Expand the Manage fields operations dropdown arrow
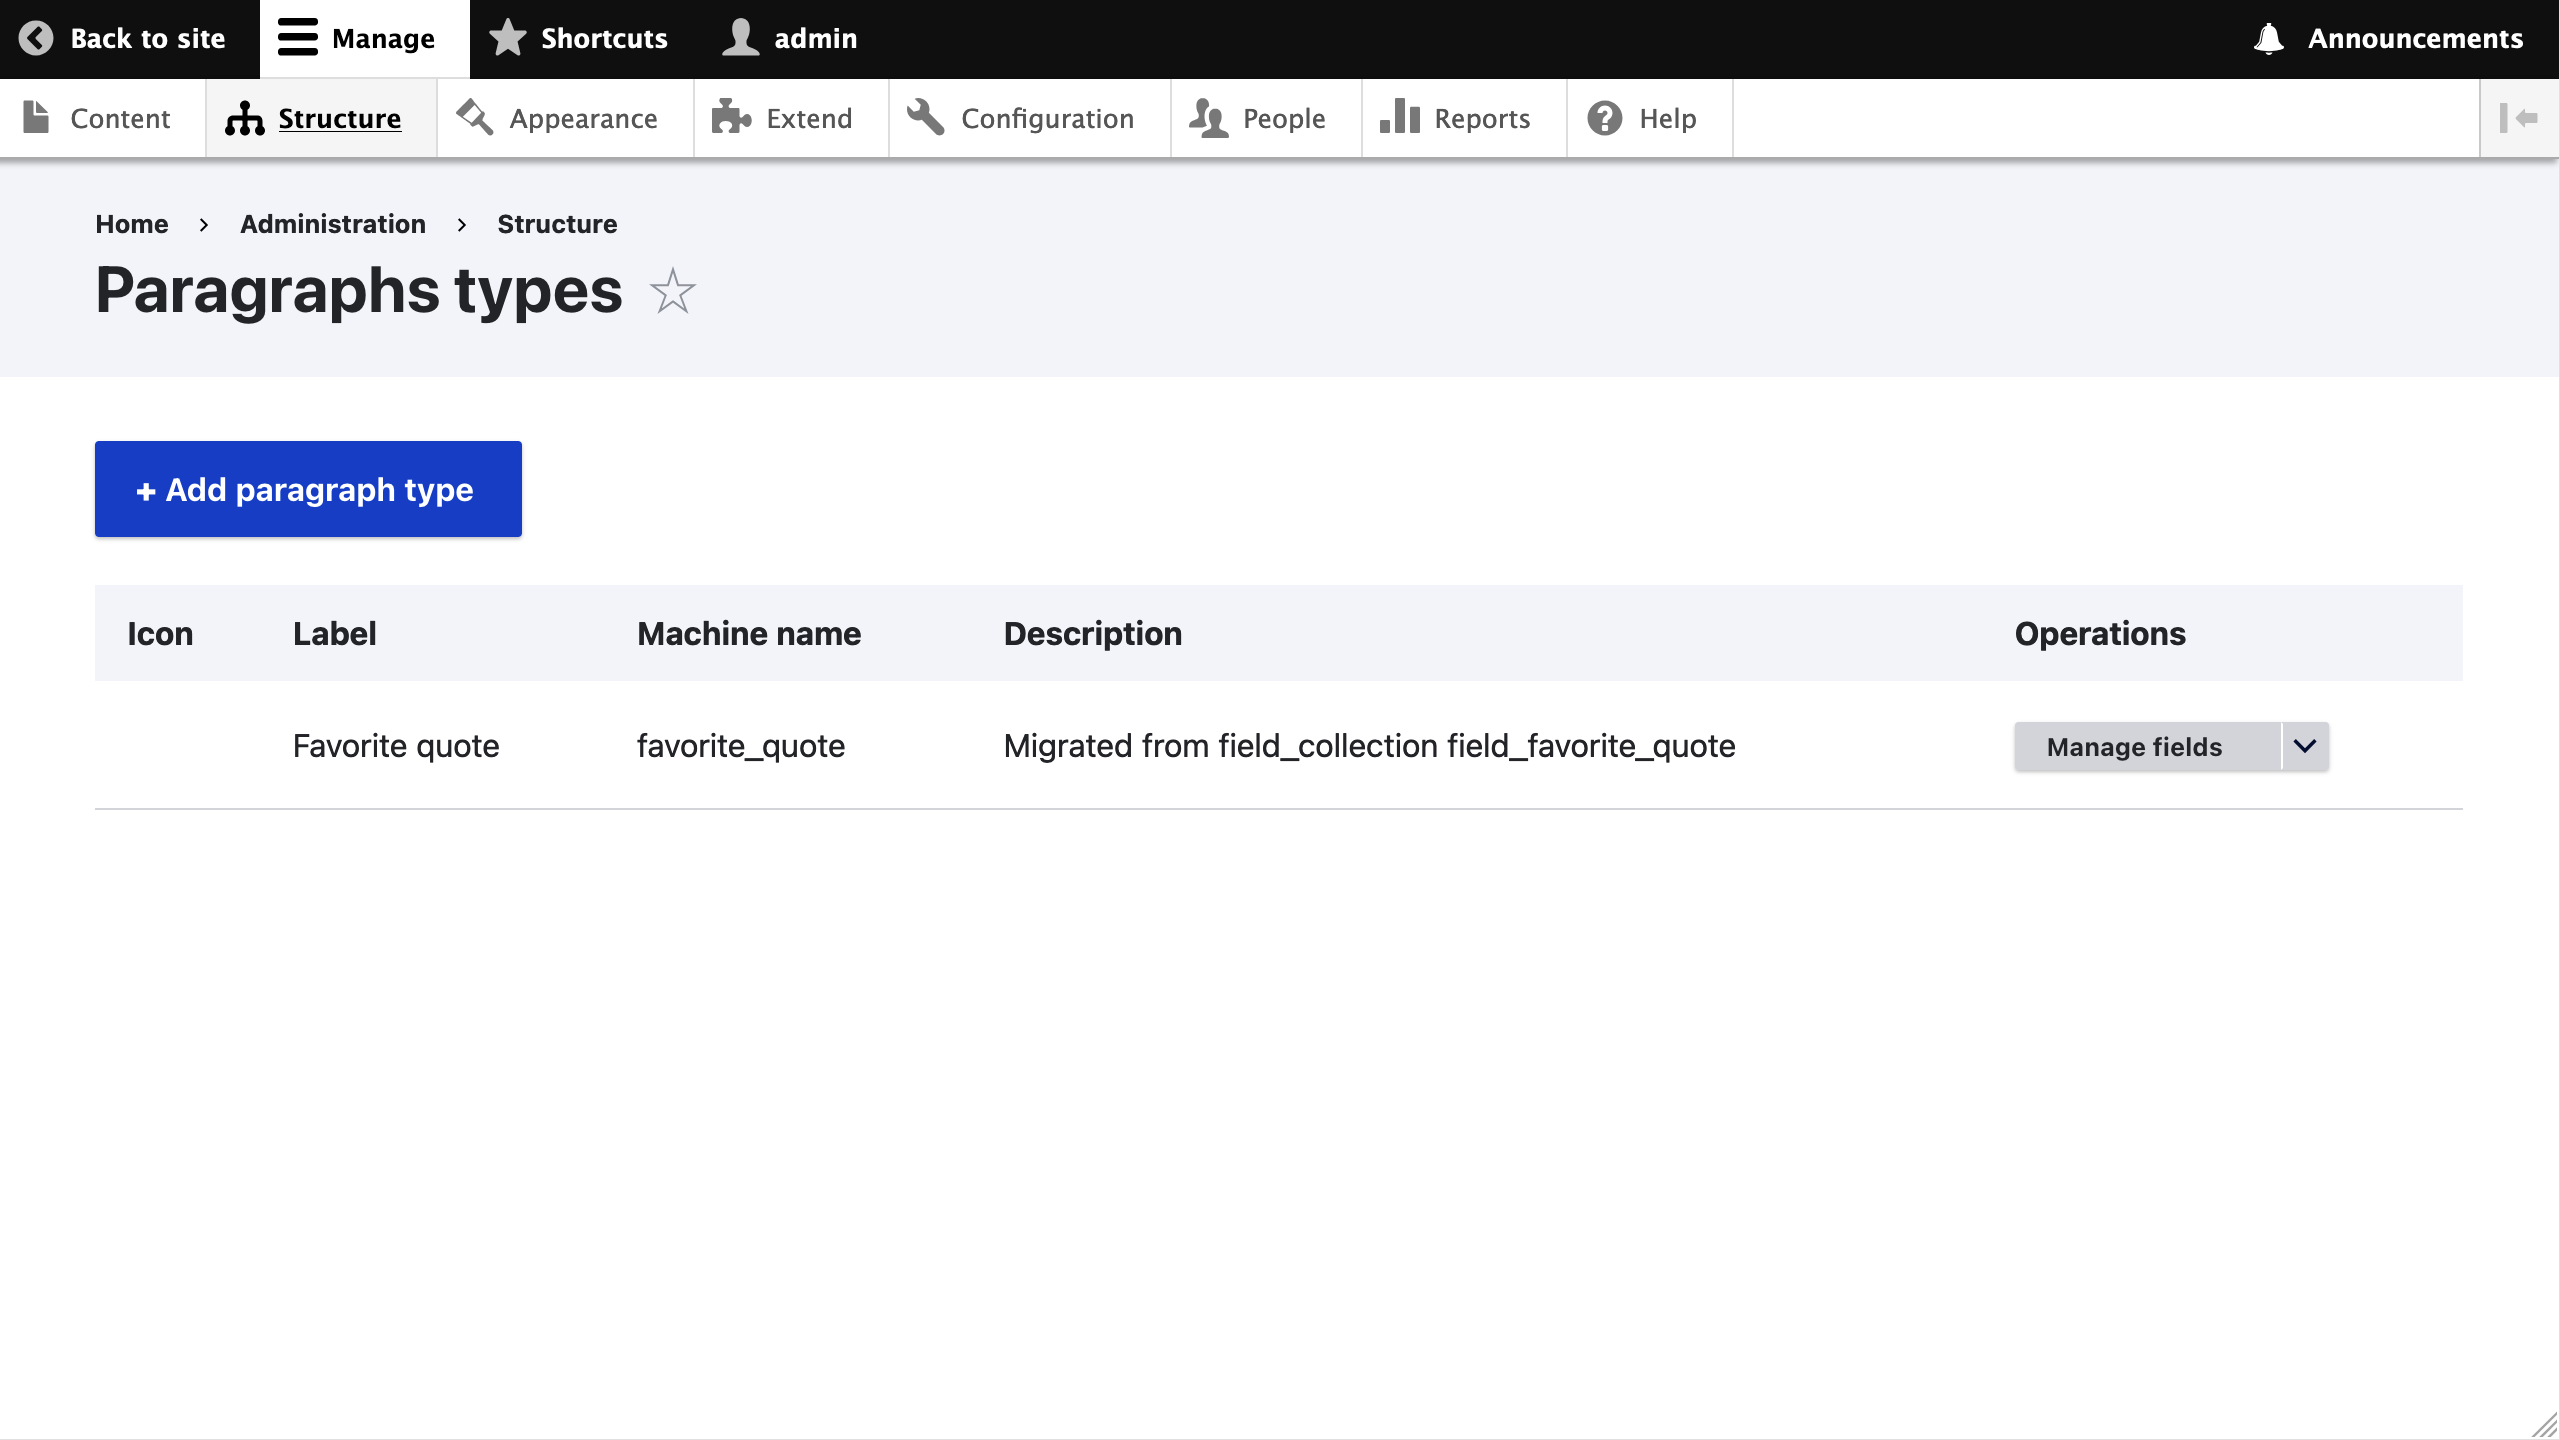This screenshot has width=2560, height=1440. click(x=2305, y=747)
